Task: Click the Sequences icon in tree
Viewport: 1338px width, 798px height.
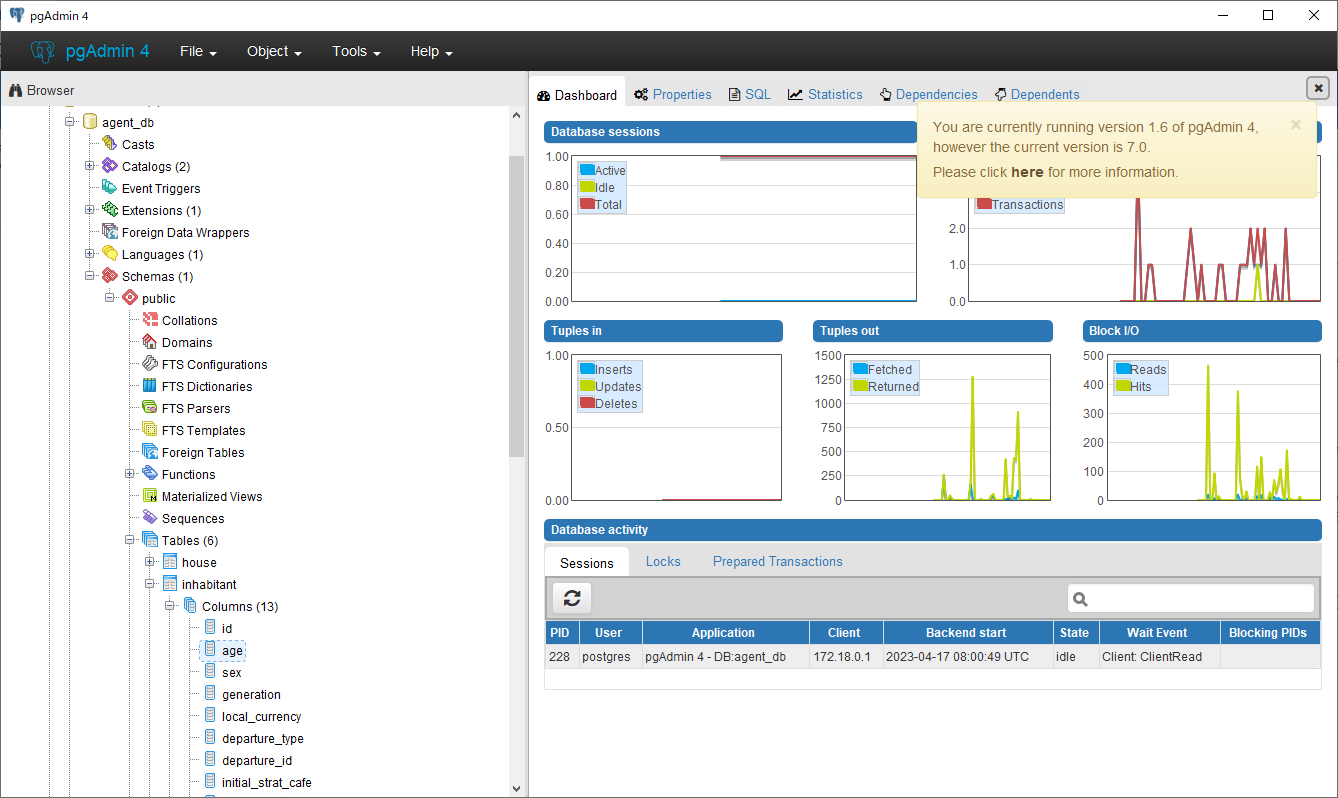Action: pyautogui.click(x=150, y=518)
